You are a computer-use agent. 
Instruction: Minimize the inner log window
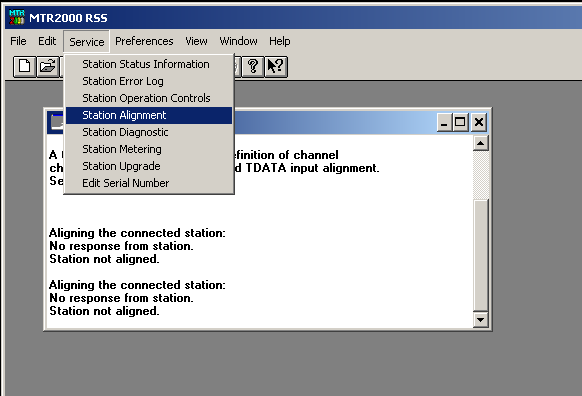[x=444, y=122]
